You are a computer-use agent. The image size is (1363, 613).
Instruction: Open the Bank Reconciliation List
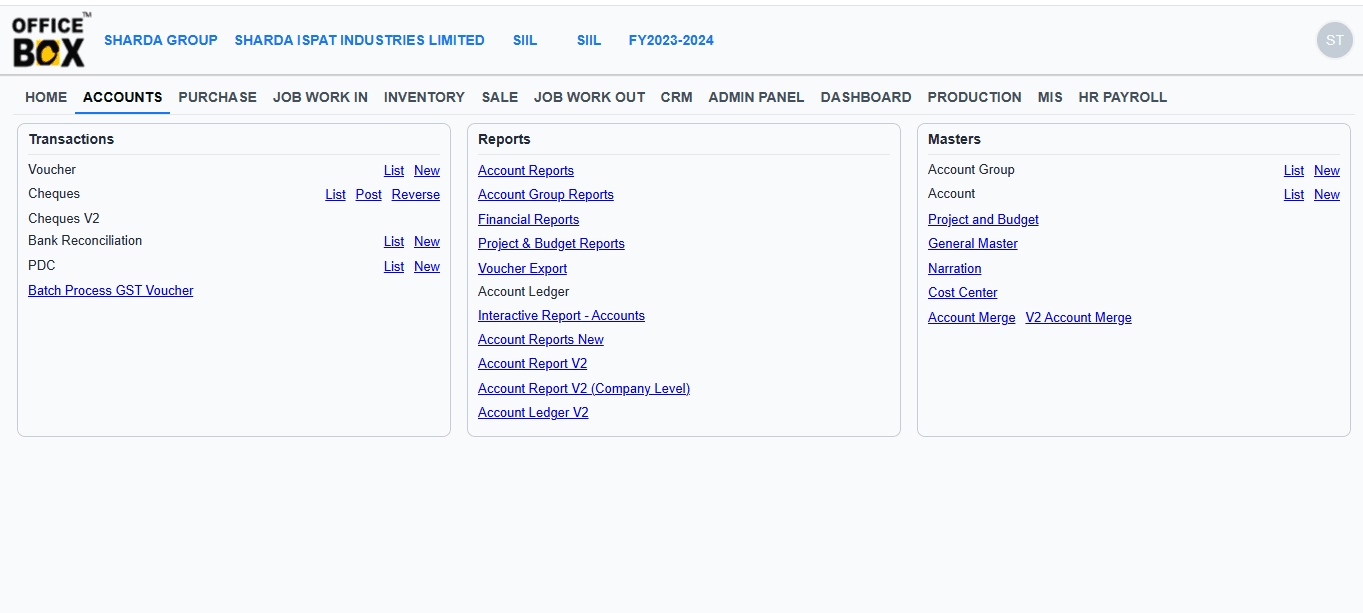(394, 242)
